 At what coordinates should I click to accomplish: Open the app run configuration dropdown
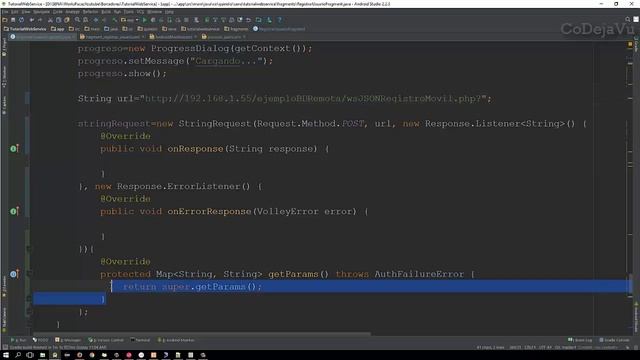pyautogui.click(x=130, y=20)
